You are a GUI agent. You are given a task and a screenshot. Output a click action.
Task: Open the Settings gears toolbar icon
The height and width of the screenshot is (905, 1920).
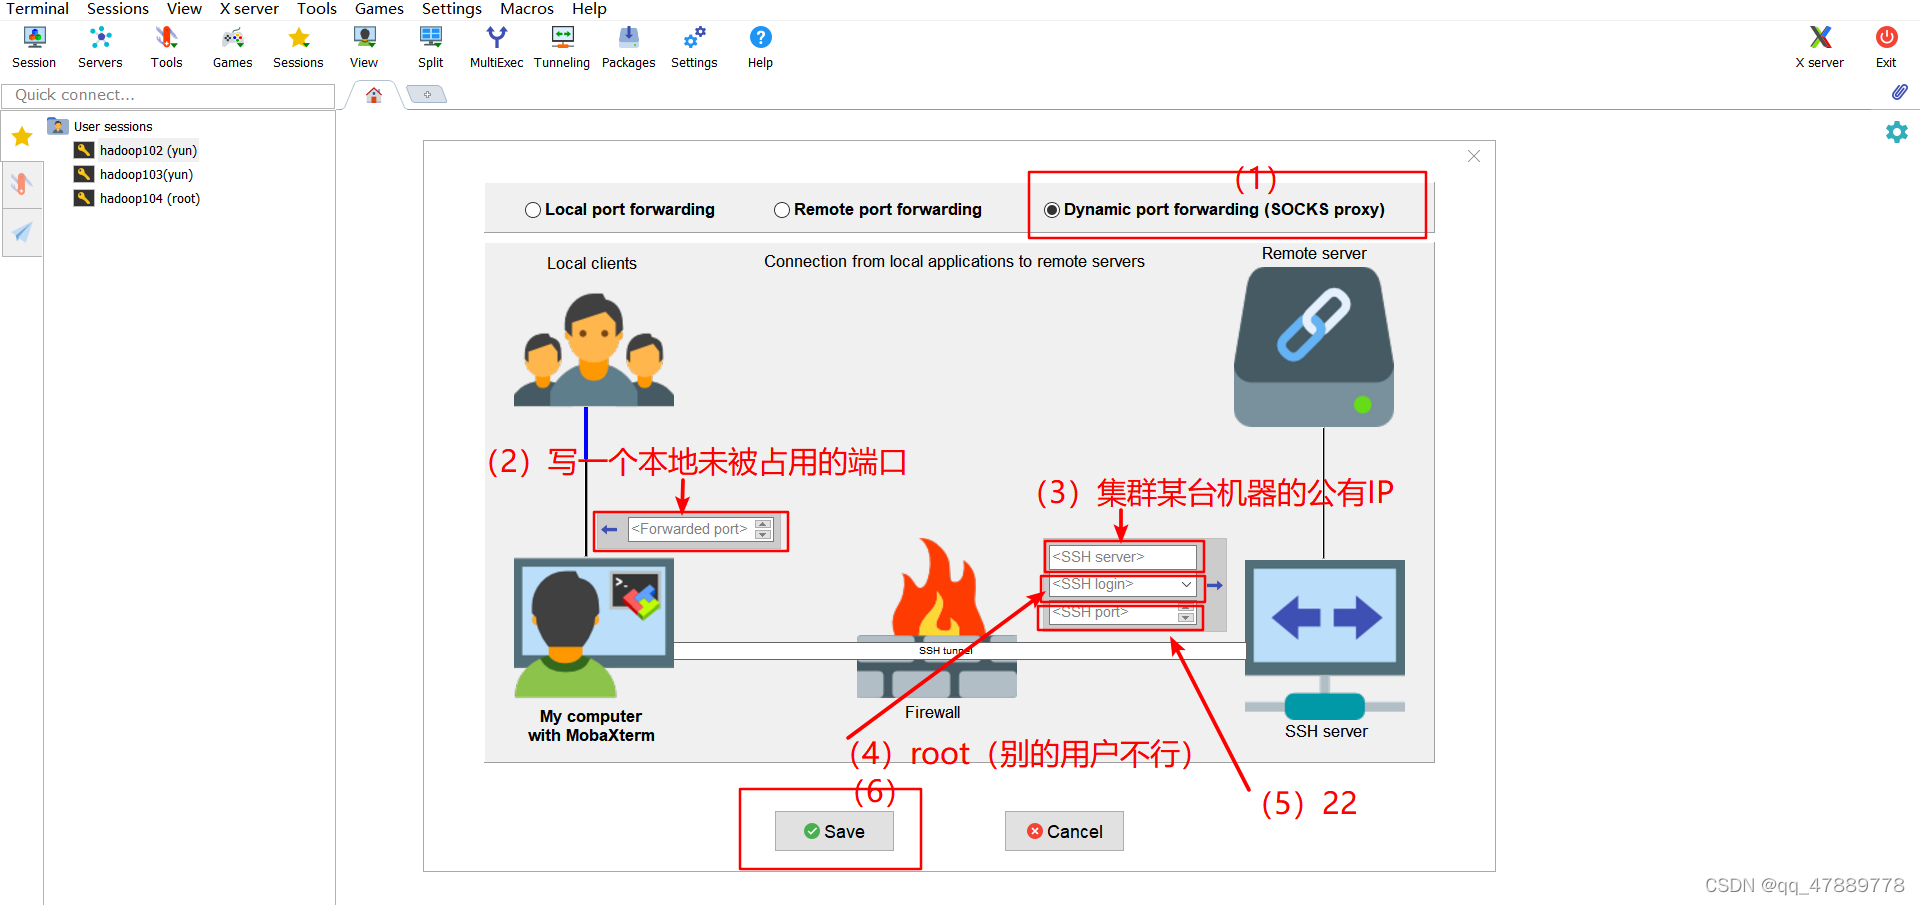tap(694, 47)
